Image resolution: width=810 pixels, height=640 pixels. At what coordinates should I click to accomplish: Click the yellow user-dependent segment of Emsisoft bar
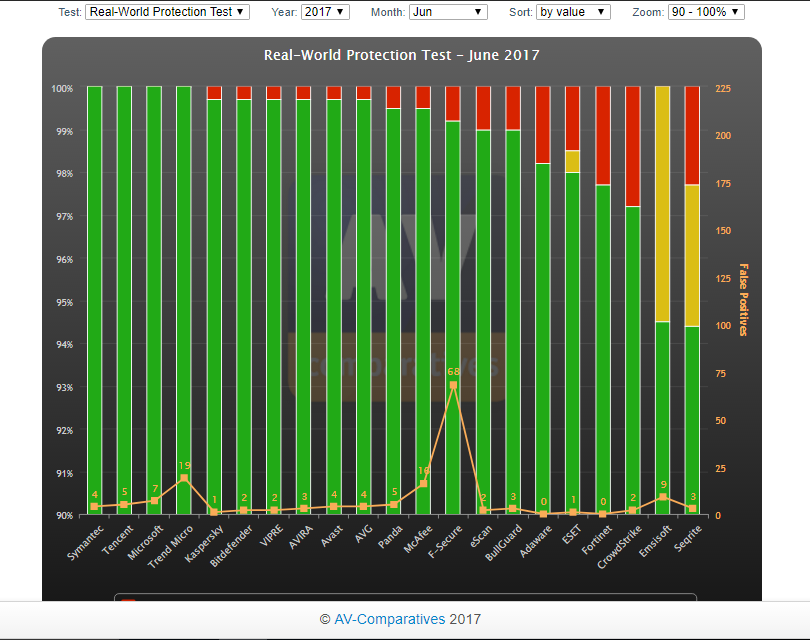tap(662, 204)
